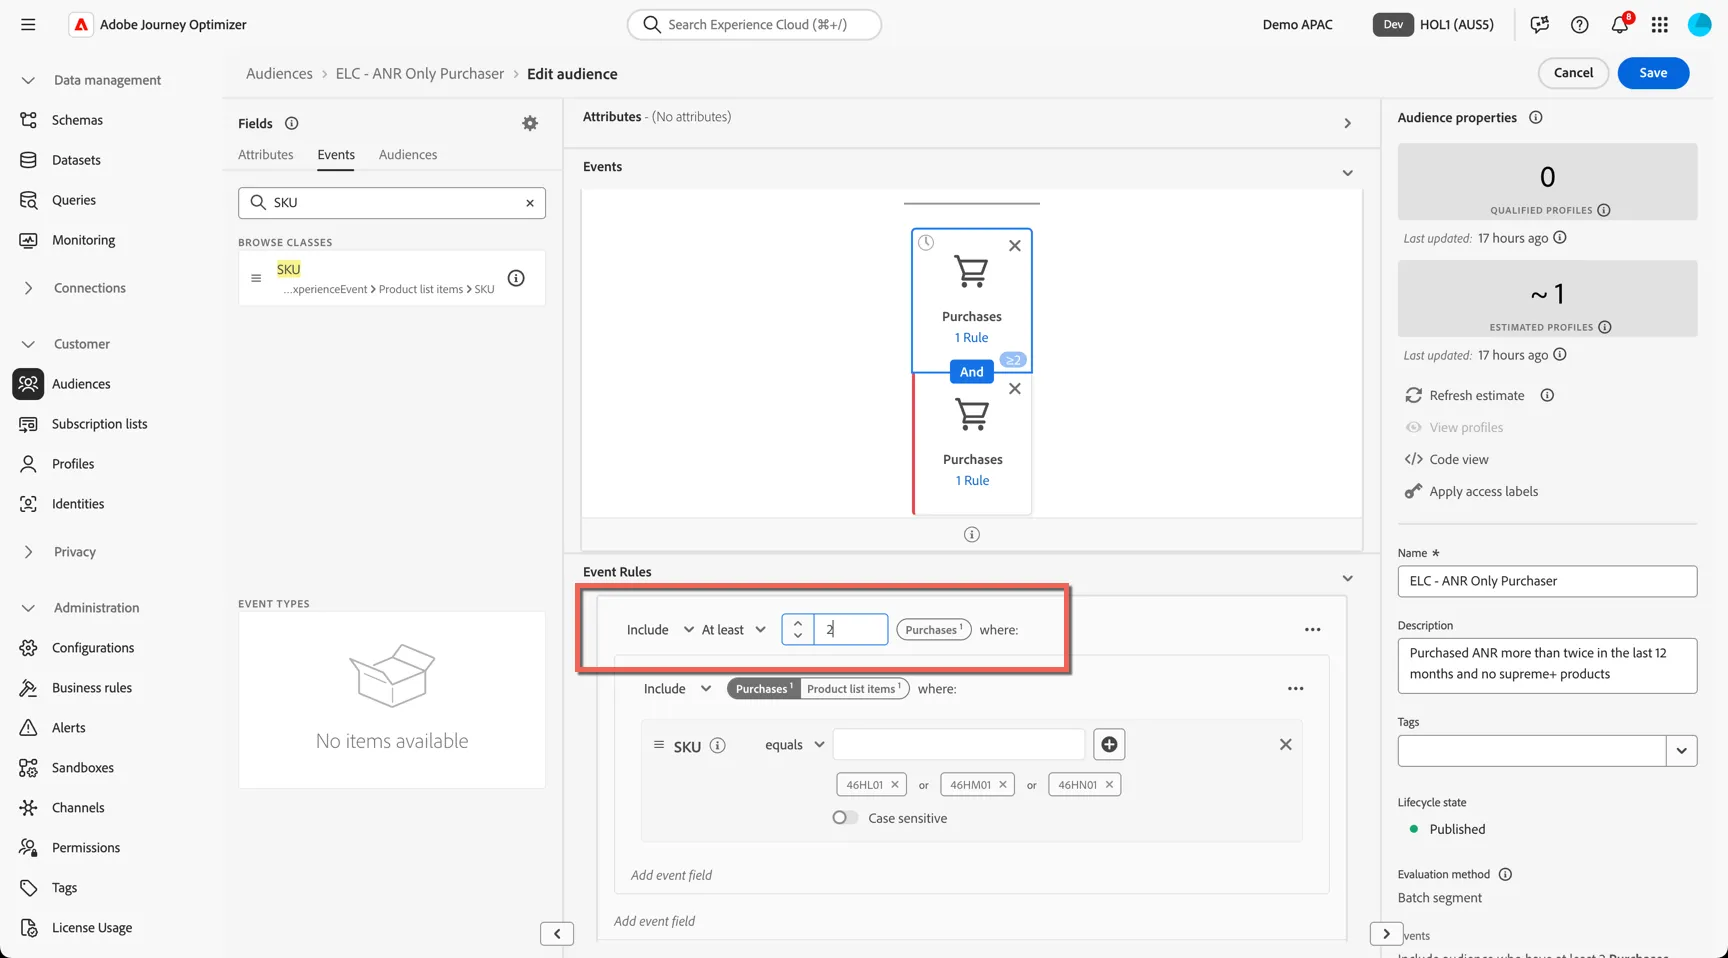Open the Tags dropdown arrow
The height and width of the screenshot is (958, 1728).
1682,751
